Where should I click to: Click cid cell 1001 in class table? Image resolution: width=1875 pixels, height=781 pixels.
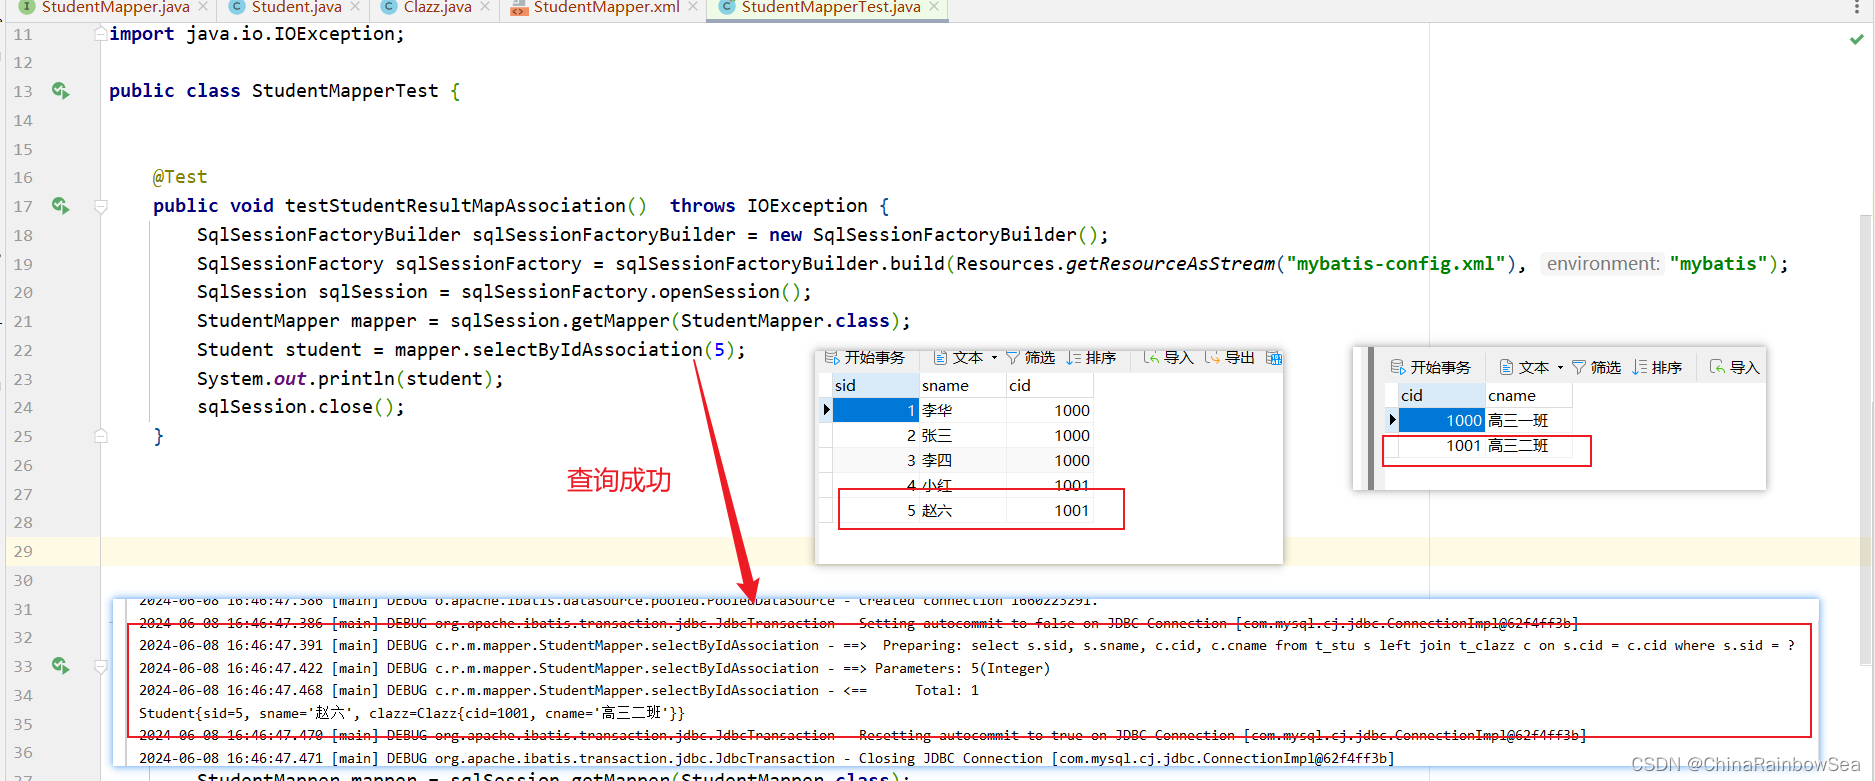pyautogui.click(x=1441, y=445)
